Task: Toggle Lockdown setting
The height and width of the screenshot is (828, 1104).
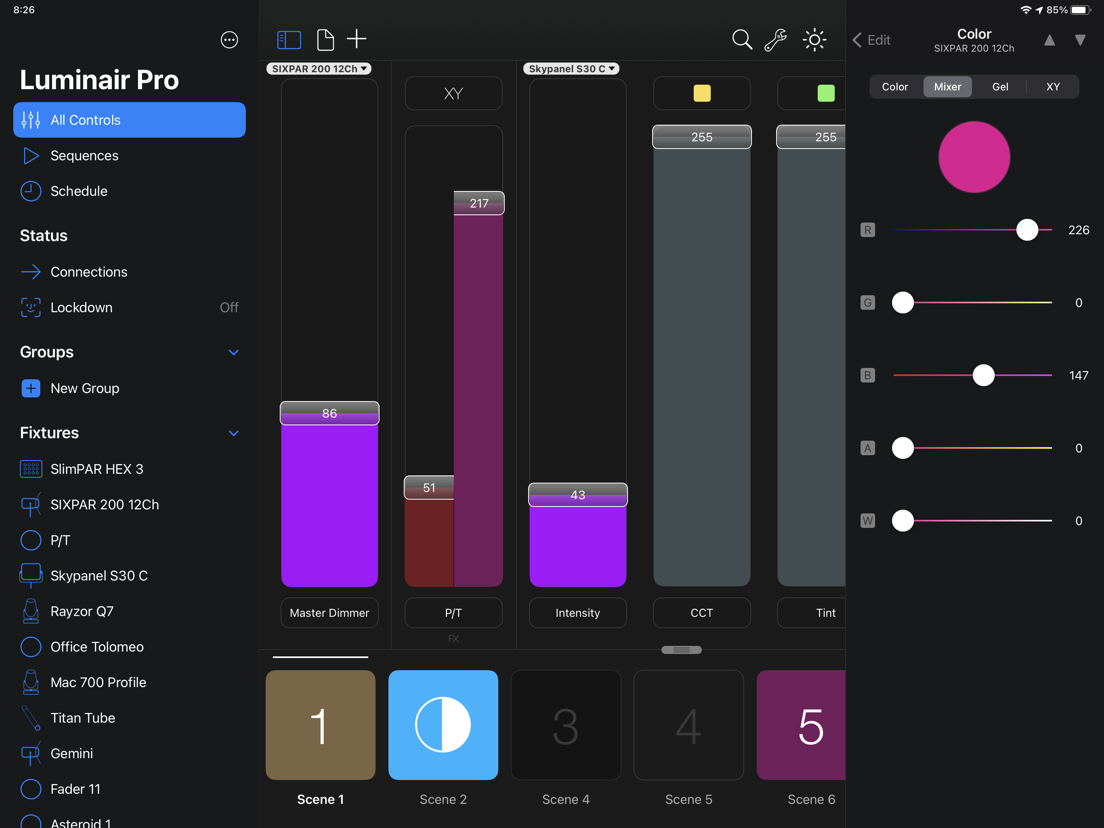Action: tap(130, 308)
